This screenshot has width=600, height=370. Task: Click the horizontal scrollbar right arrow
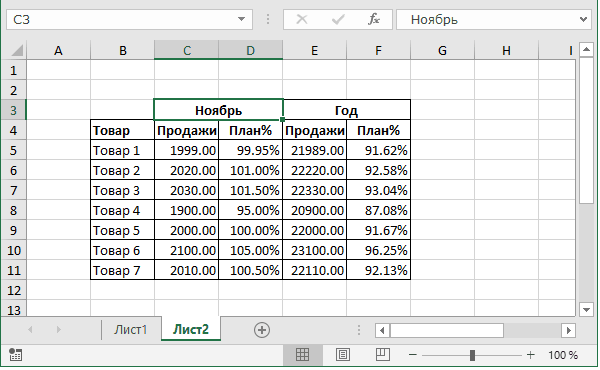point(569,330)
